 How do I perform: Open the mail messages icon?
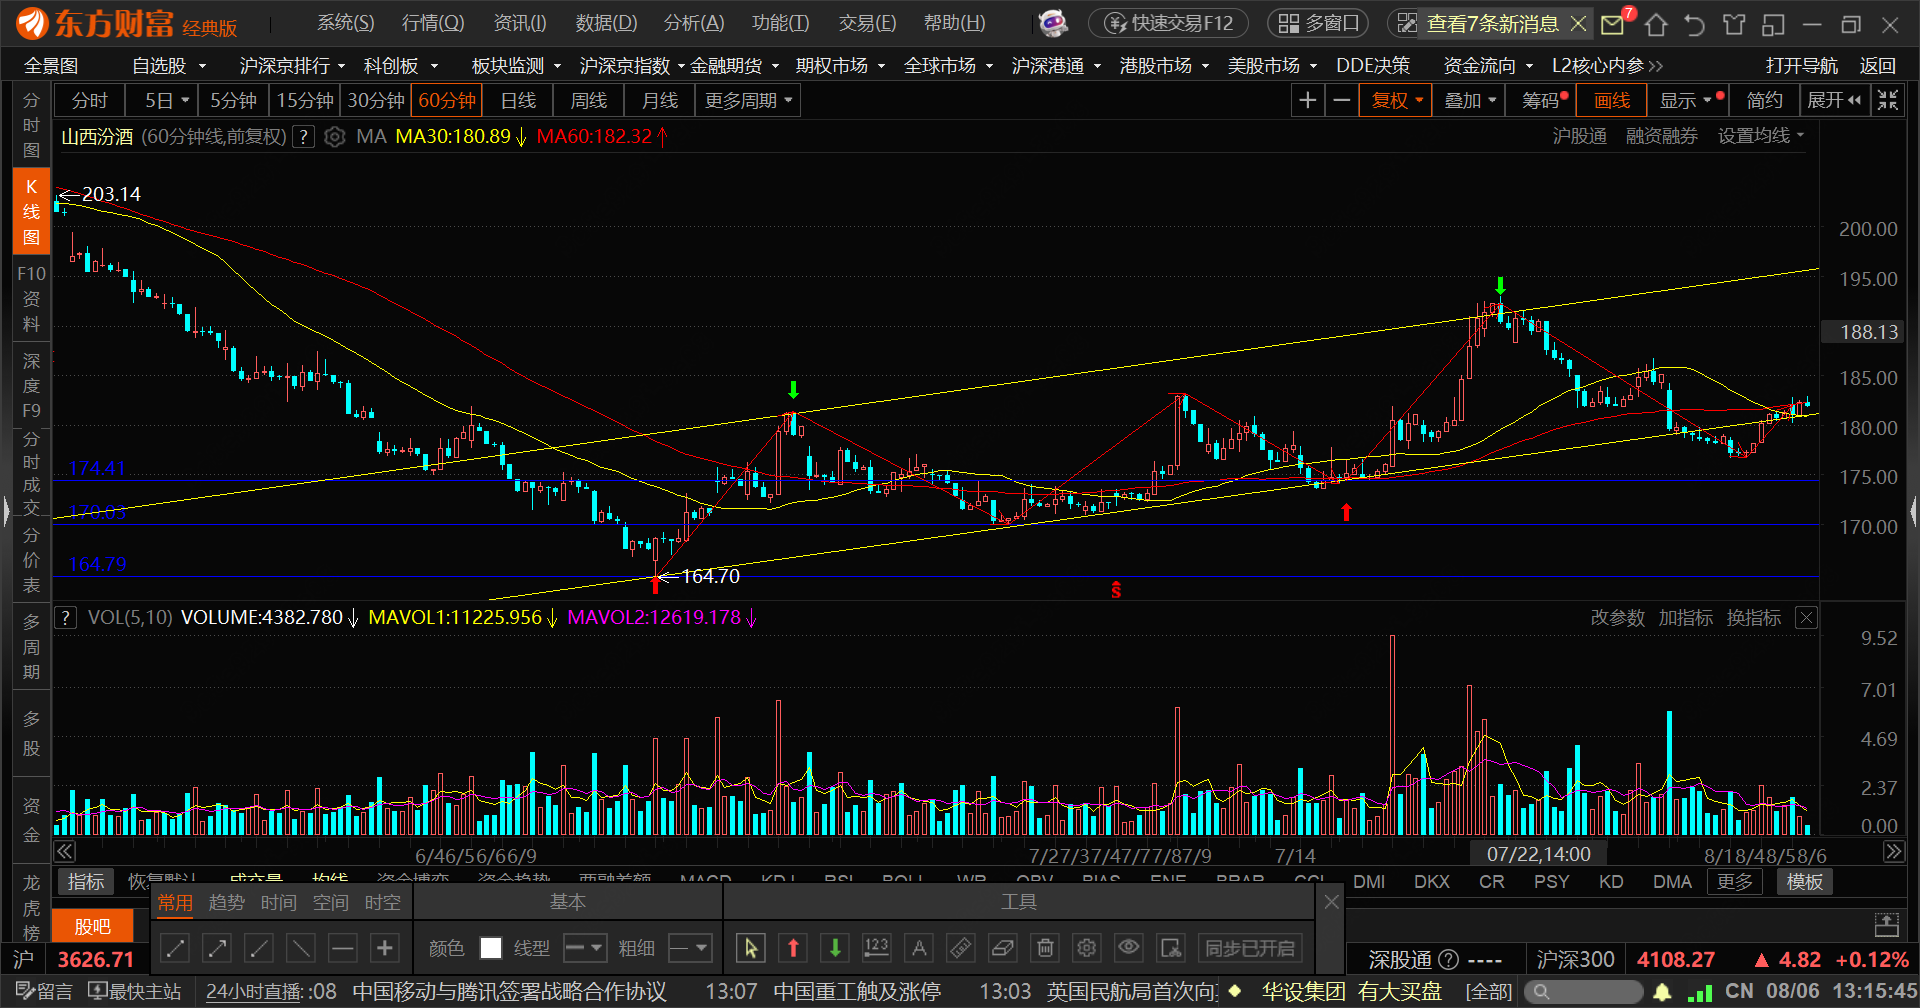(x=1613, y=24)
